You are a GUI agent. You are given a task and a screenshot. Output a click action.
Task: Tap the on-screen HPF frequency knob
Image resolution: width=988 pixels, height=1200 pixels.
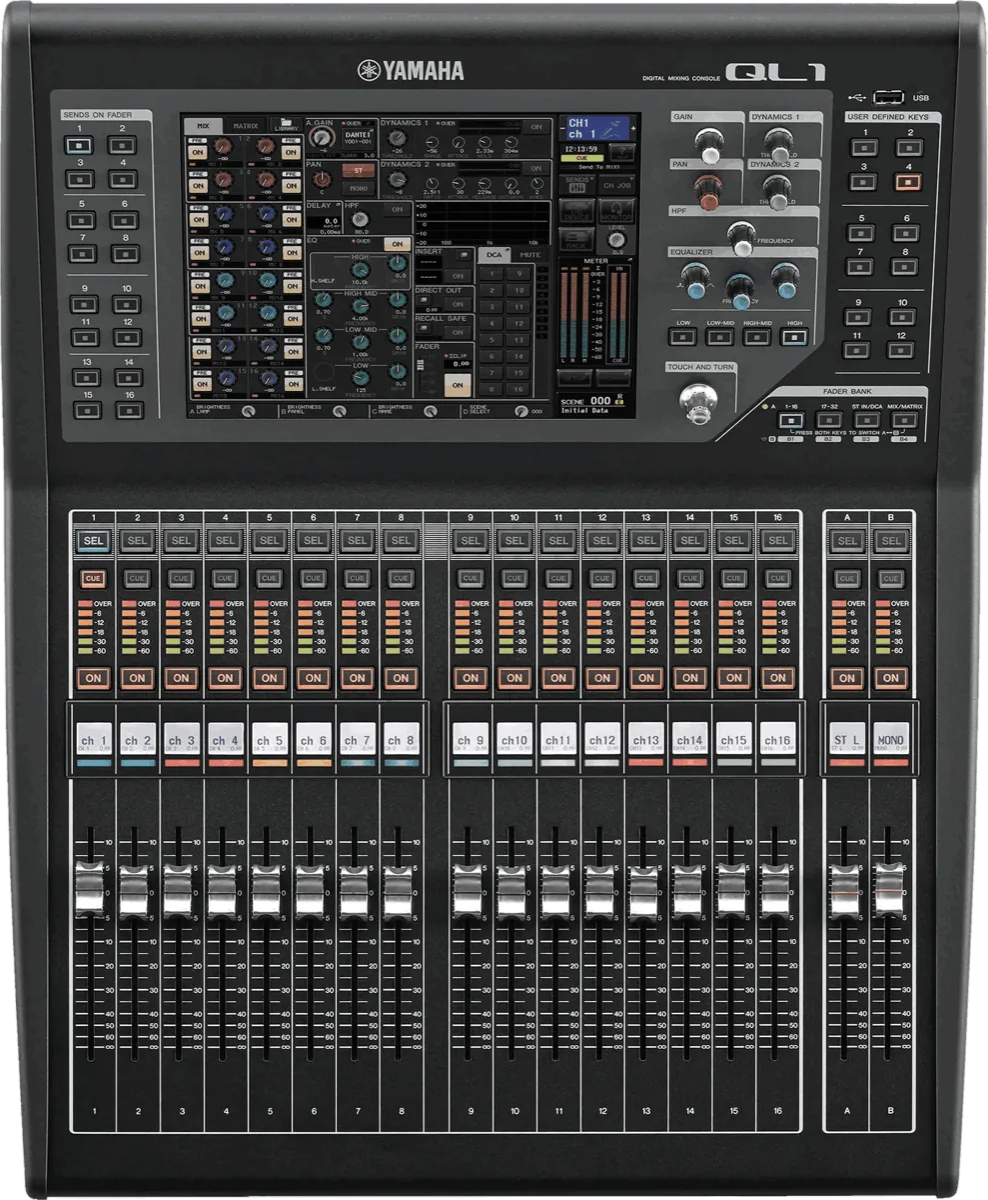360,220
